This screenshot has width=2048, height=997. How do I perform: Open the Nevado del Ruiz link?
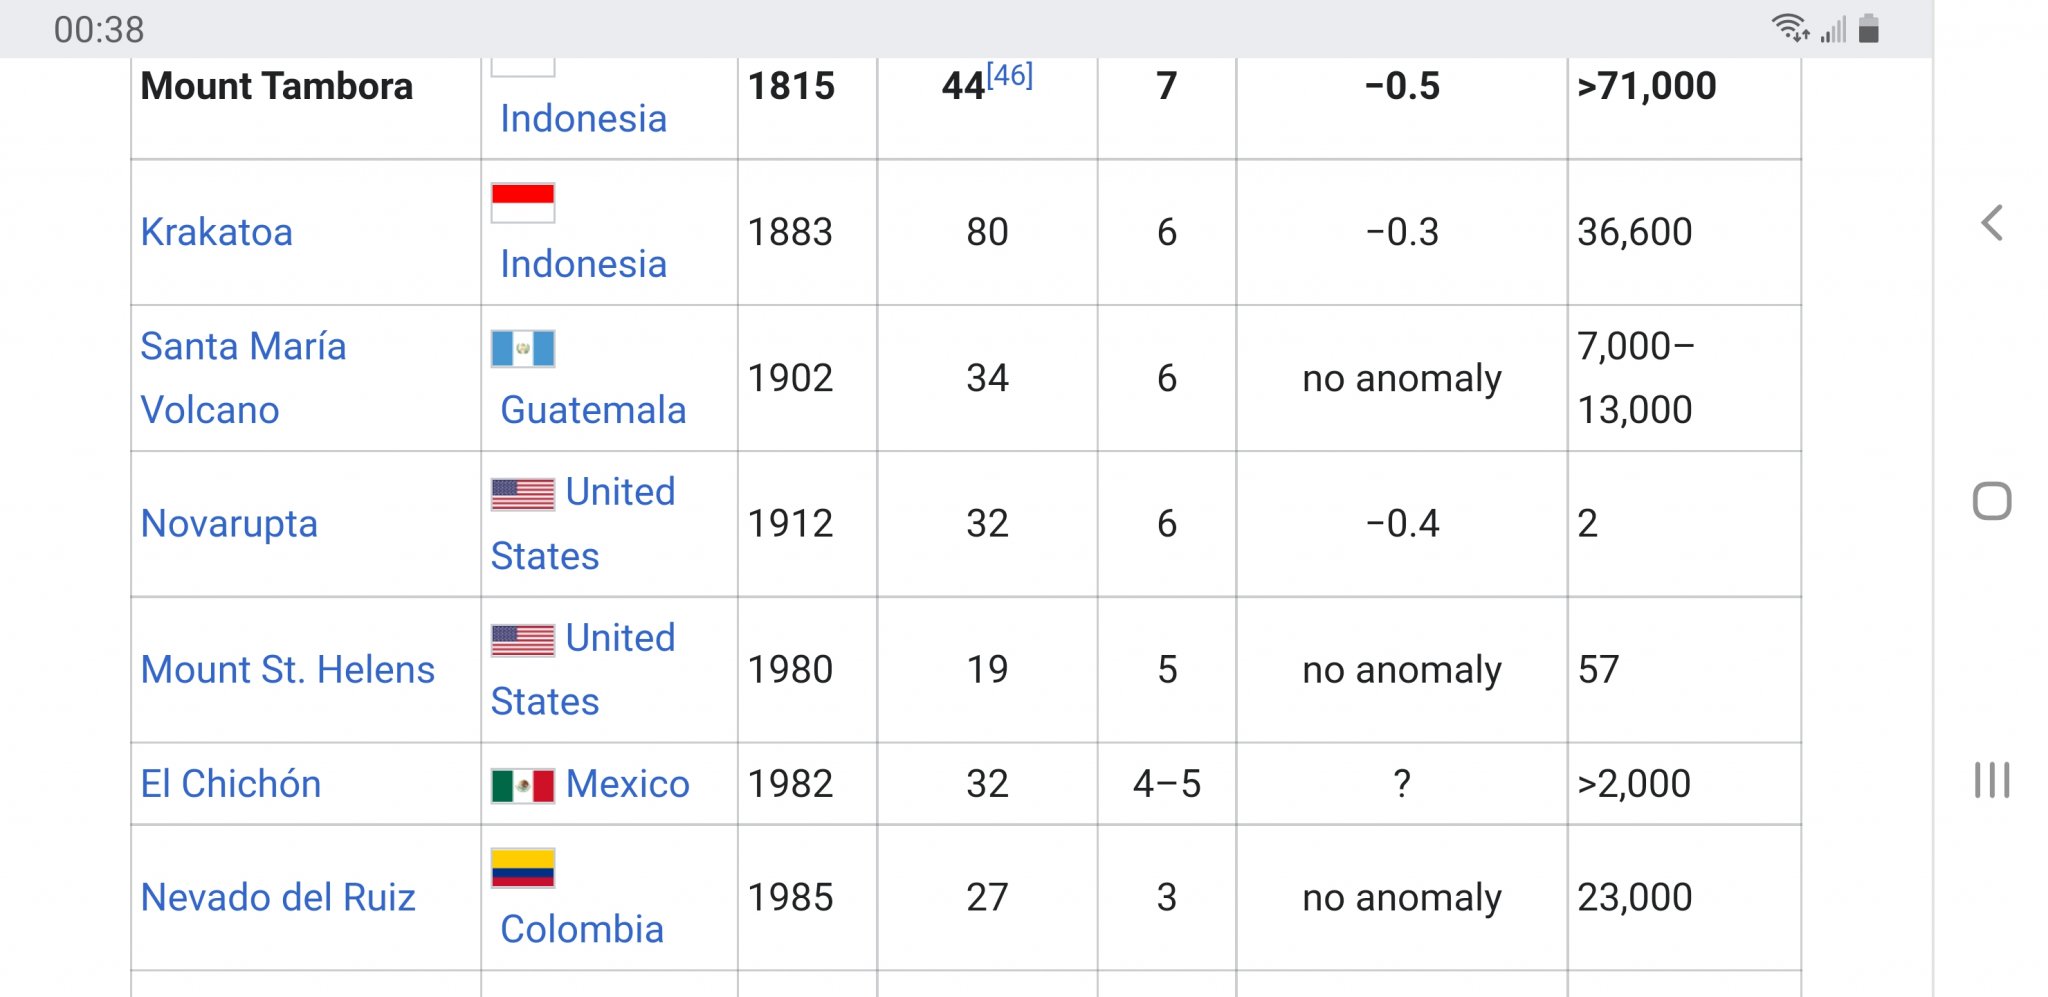coord(278,897)
